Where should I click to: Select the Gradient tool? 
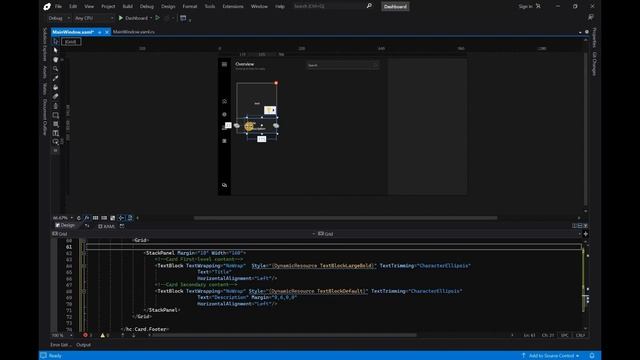[x=56, y=97]
